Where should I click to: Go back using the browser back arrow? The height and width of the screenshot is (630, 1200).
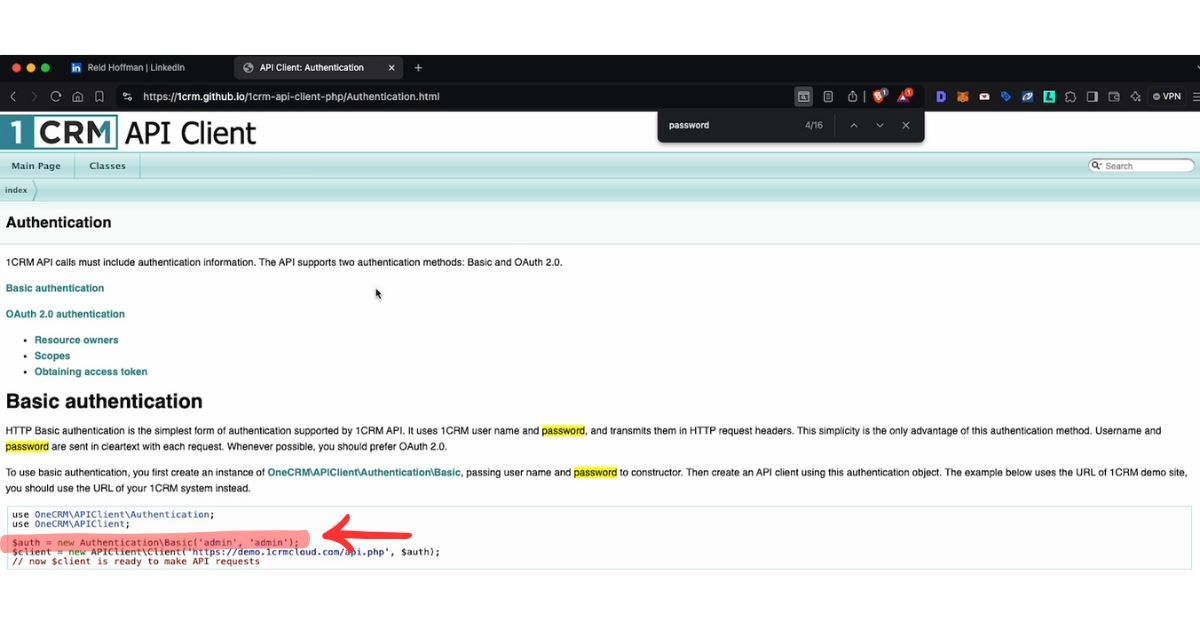pos(14,97)
